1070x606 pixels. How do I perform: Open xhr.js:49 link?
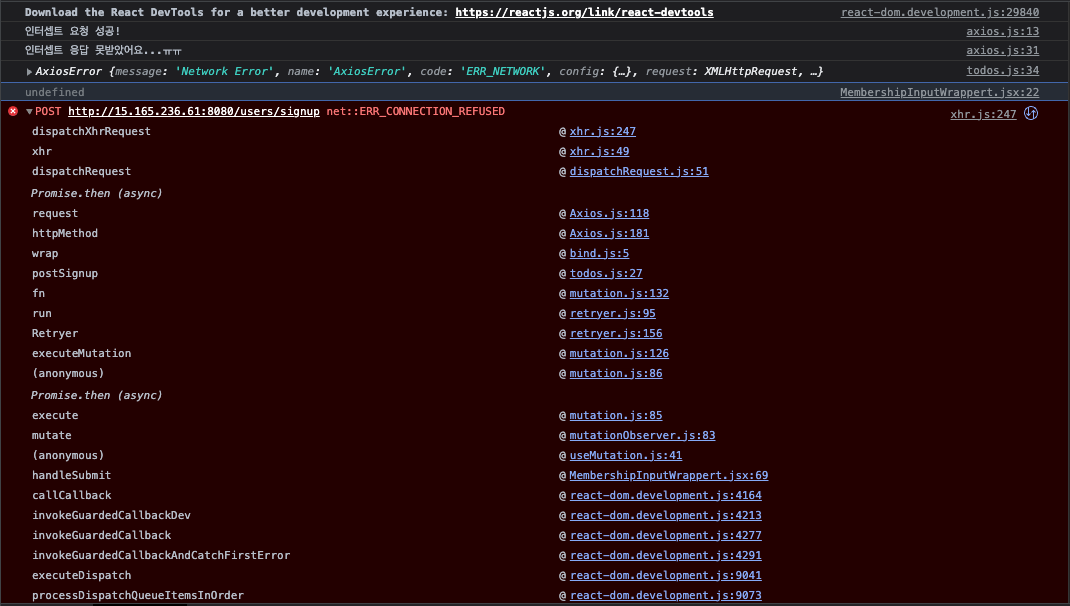599,152
